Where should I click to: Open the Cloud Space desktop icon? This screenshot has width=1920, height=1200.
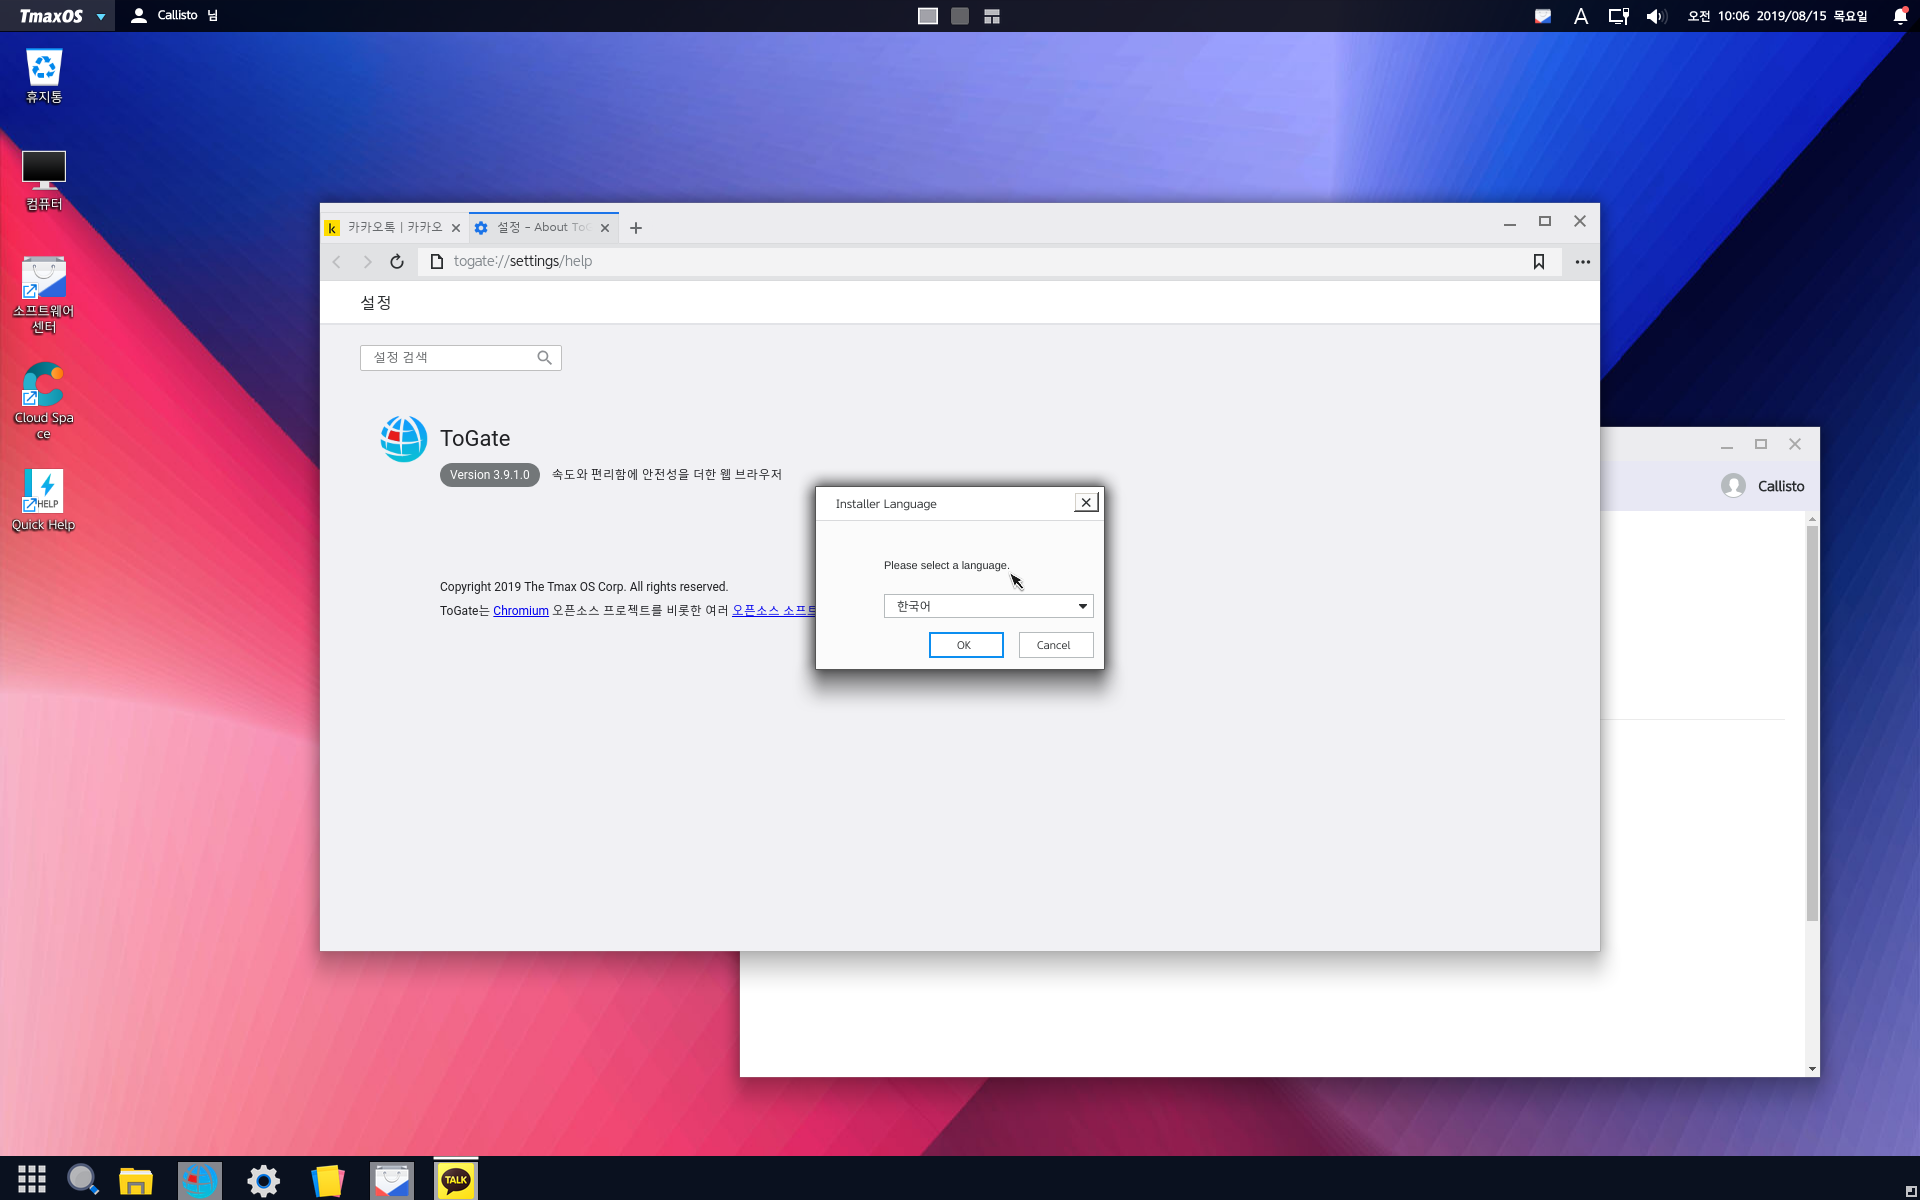click(44, 401)
